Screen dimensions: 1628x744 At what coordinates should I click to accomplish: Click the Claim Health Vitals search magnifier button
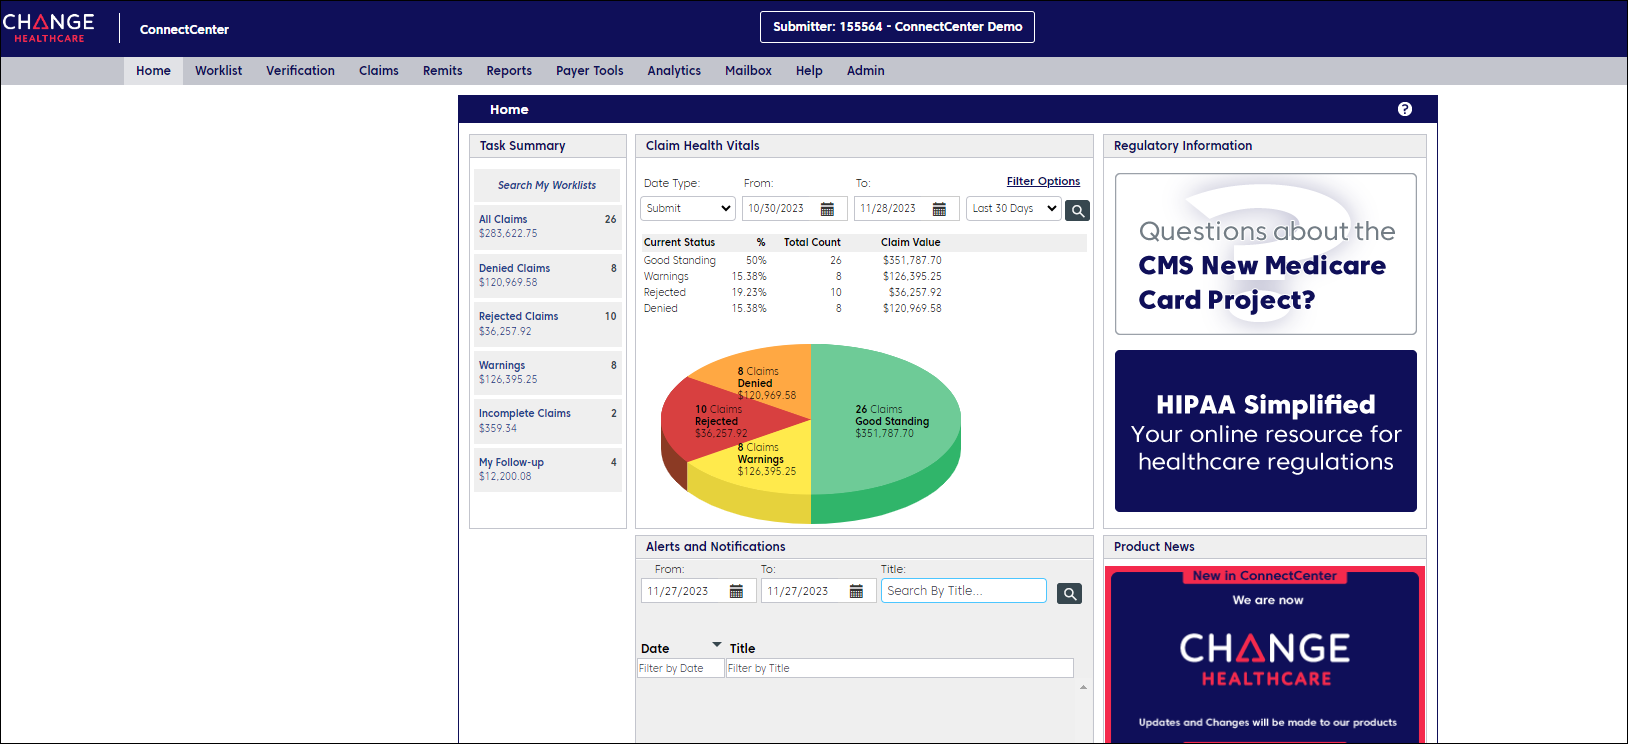click(x=1077, y=210)
